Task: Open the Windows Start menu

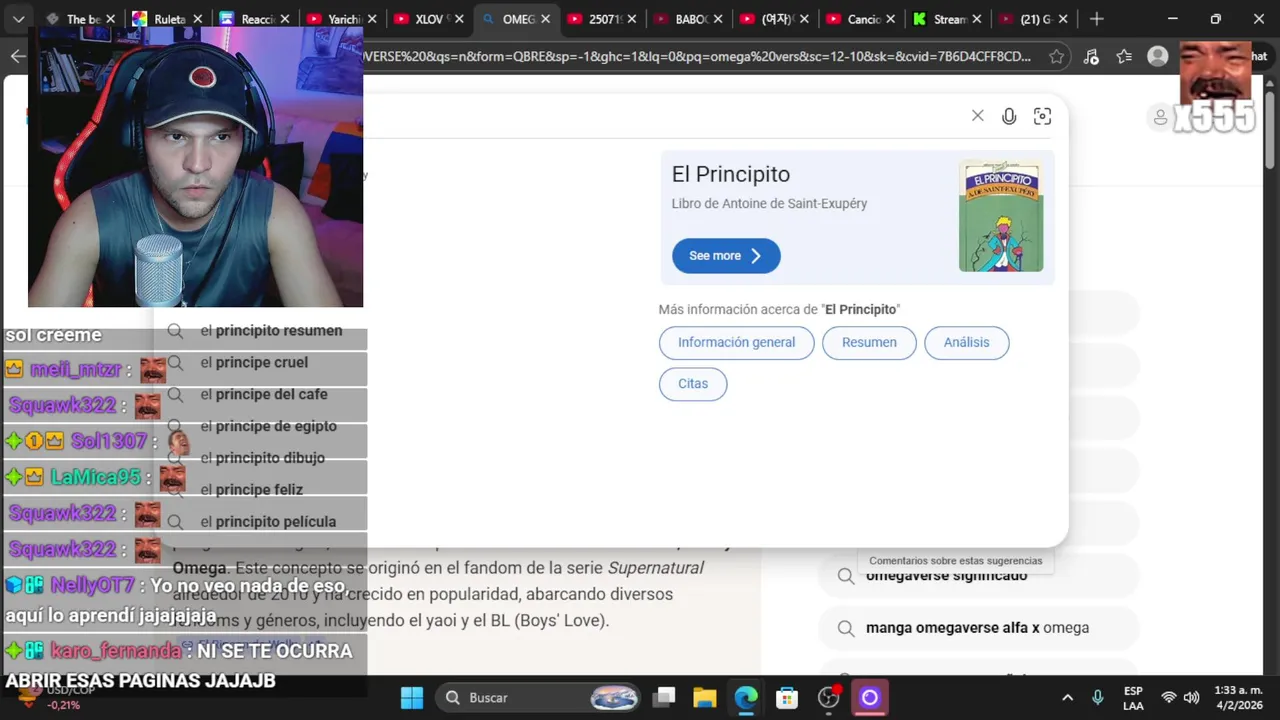Action: coord(412,697)
